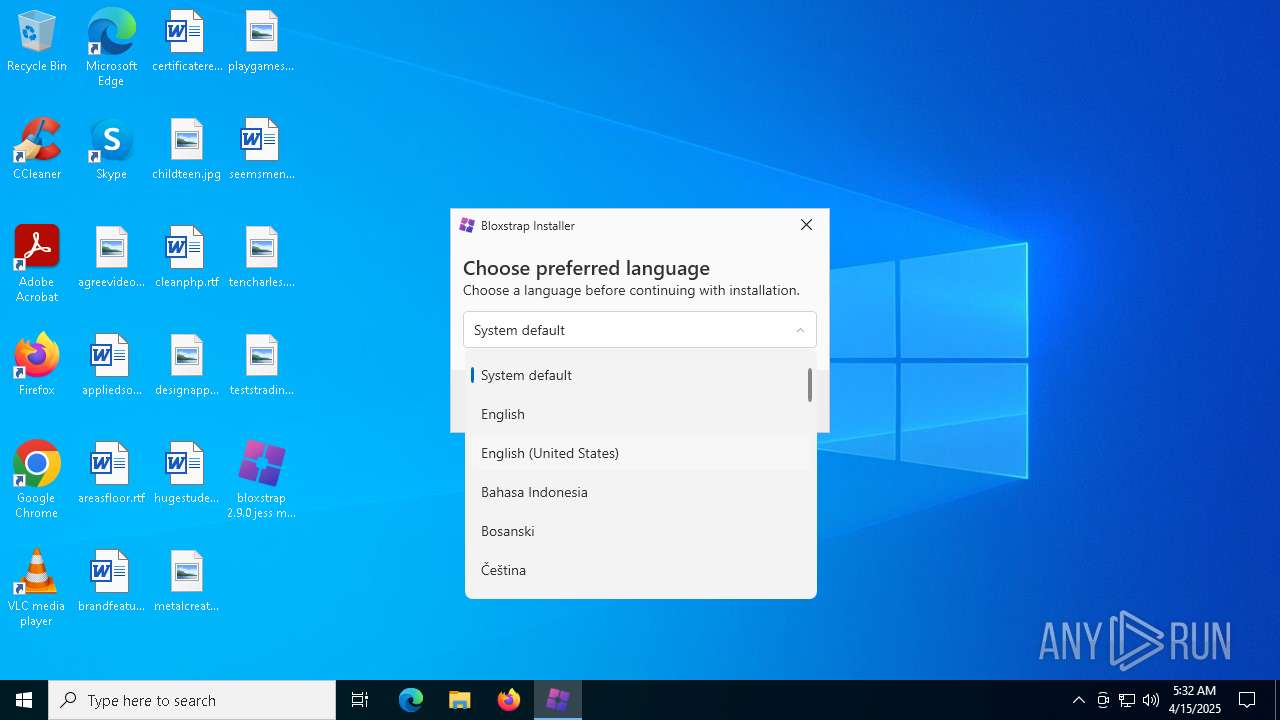Image resolution: width=1280 pixels, height=720 pixels.
Task: Open the Action Center notifications
Action: click(x=1247, y=700)
